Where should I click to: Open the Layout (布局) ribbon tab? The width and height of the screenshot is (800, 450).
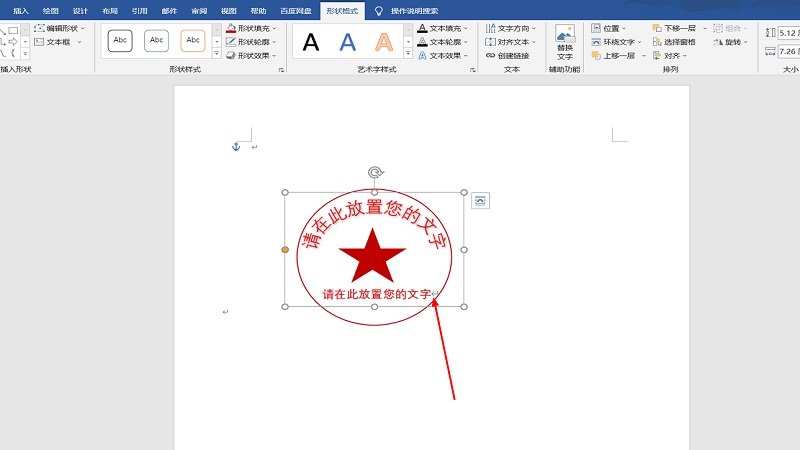point(110,10)
